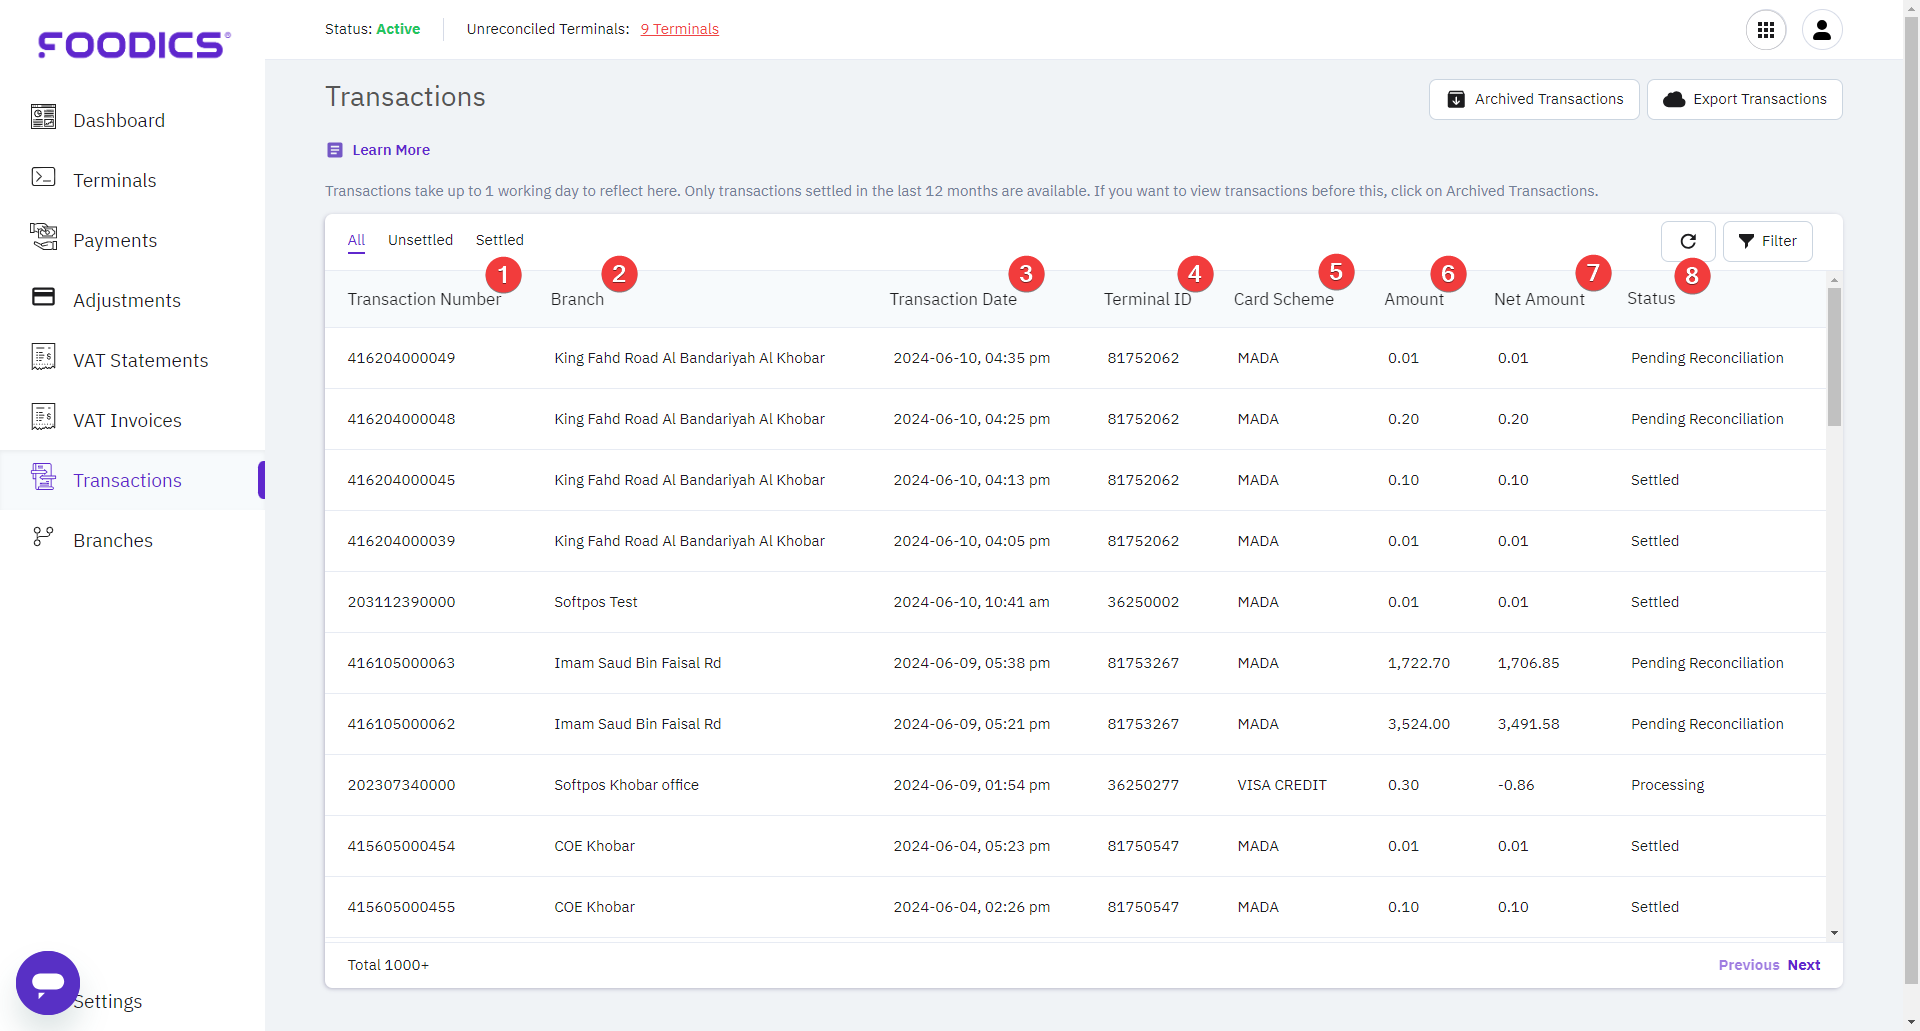This screenshot has height=1031, width=1920.
Task: Select the Transactions sidebar icon
Action: 43,477
